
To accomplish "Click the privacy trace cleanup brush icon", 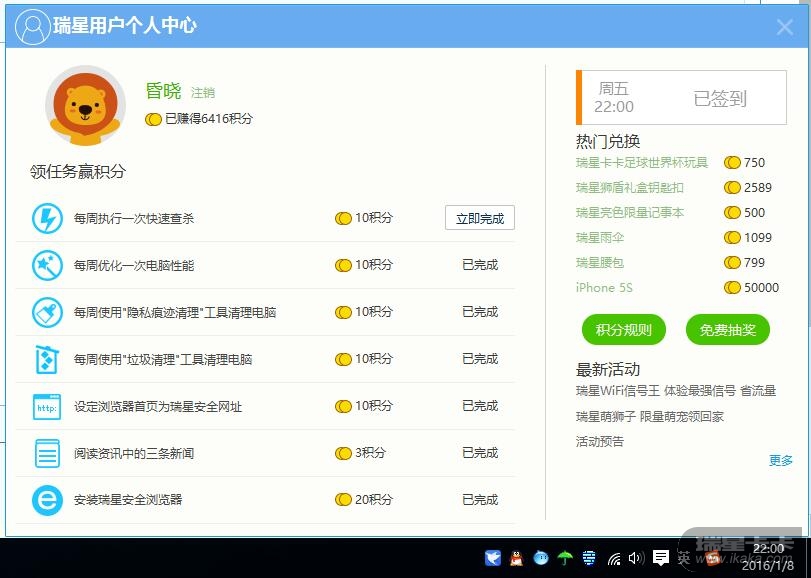I will 47,312.
